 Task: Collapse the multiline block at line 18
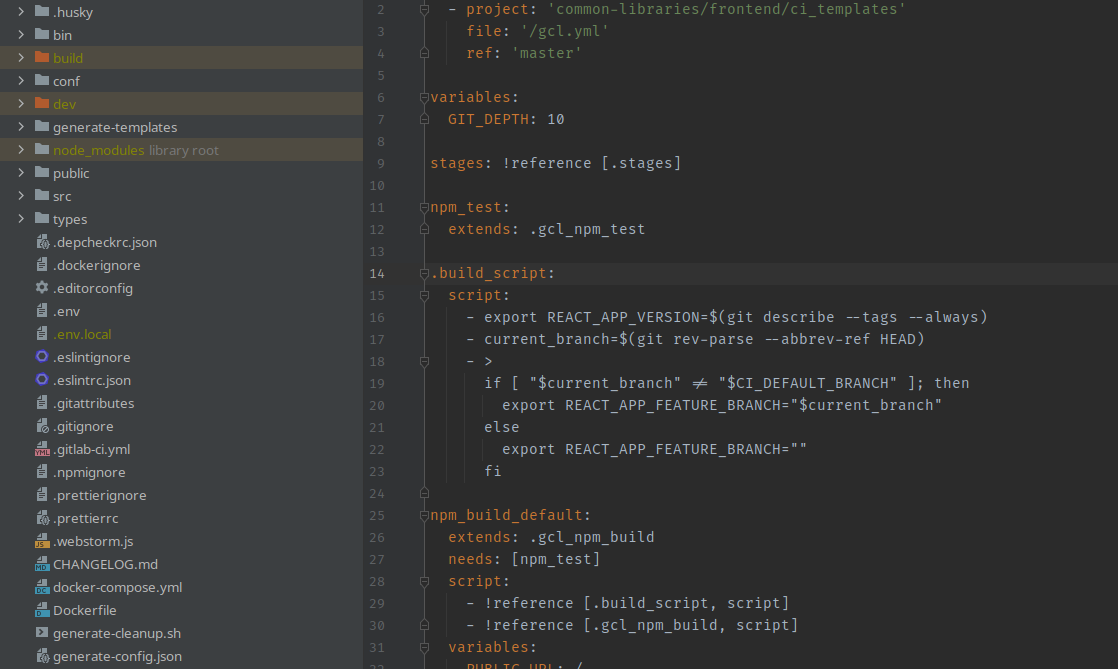pos(424,362)
